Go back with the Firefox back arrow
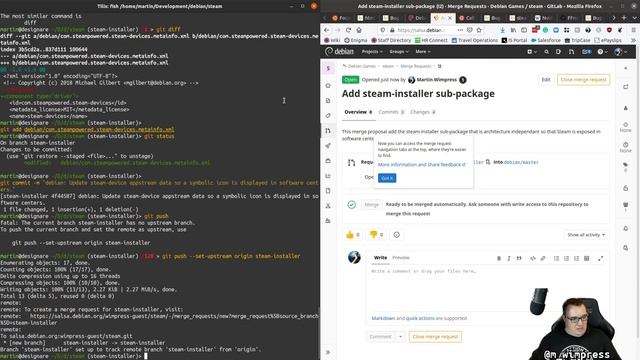Viewport: 640px width, 360px height. (327, 30)
